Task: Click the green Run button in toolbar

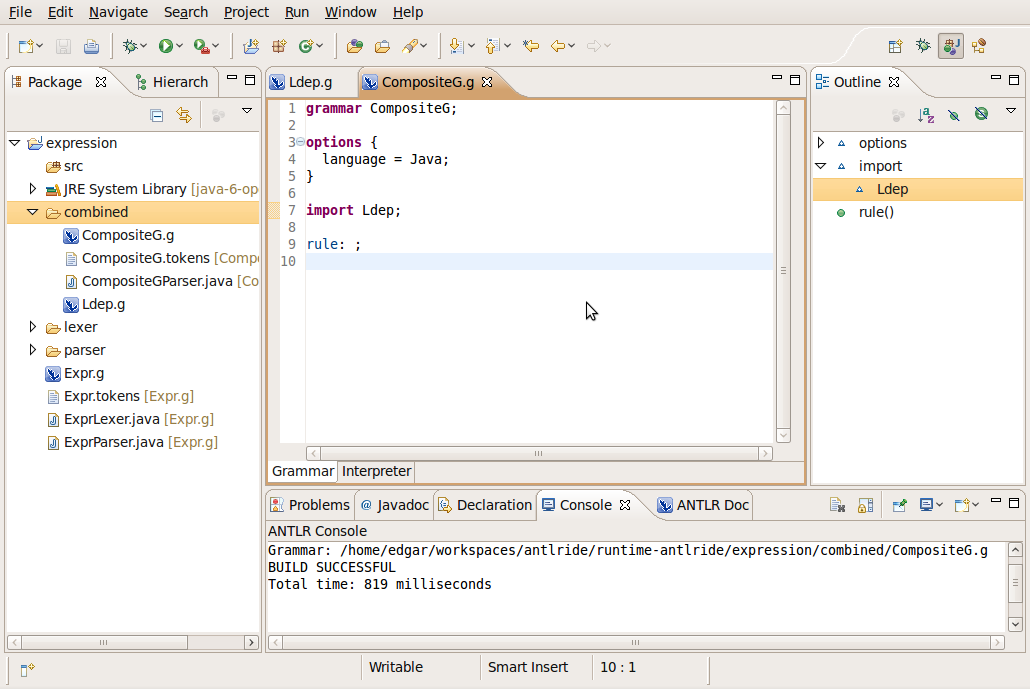Action: point(165,46)
